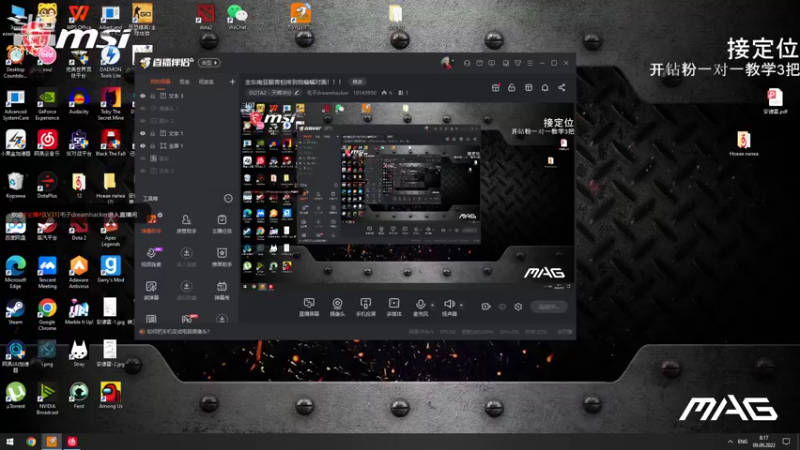Open the screen mode pill beside the logo
Viewport: 800px width, 450px height.
coord(209,63)
